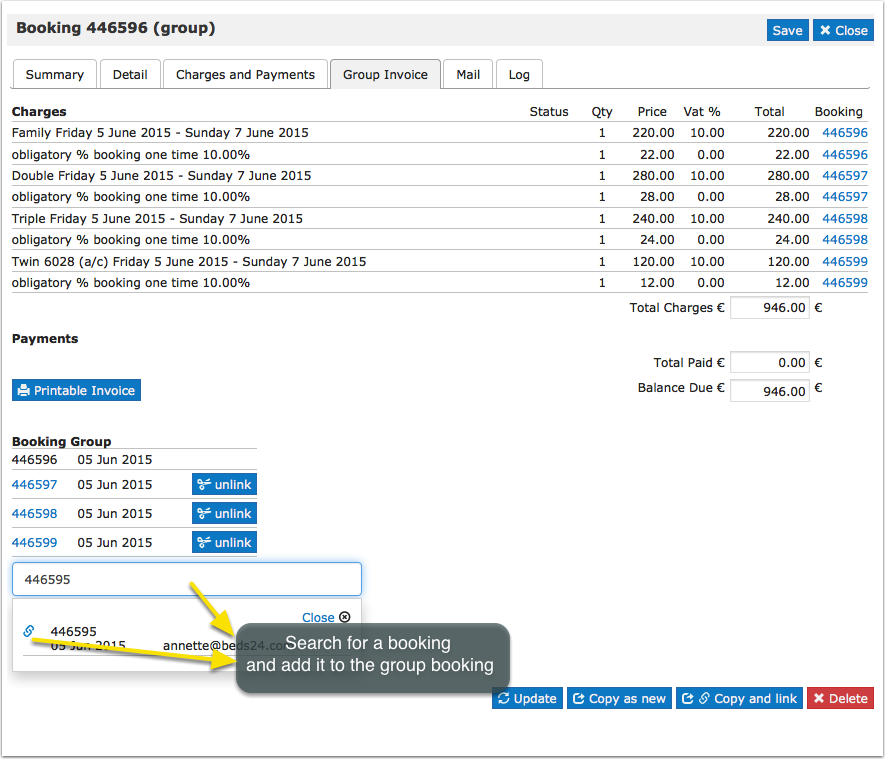The width and height of the screenshot is (885, 759).
Task: Open the Detail tab
Action: [130, 74]
